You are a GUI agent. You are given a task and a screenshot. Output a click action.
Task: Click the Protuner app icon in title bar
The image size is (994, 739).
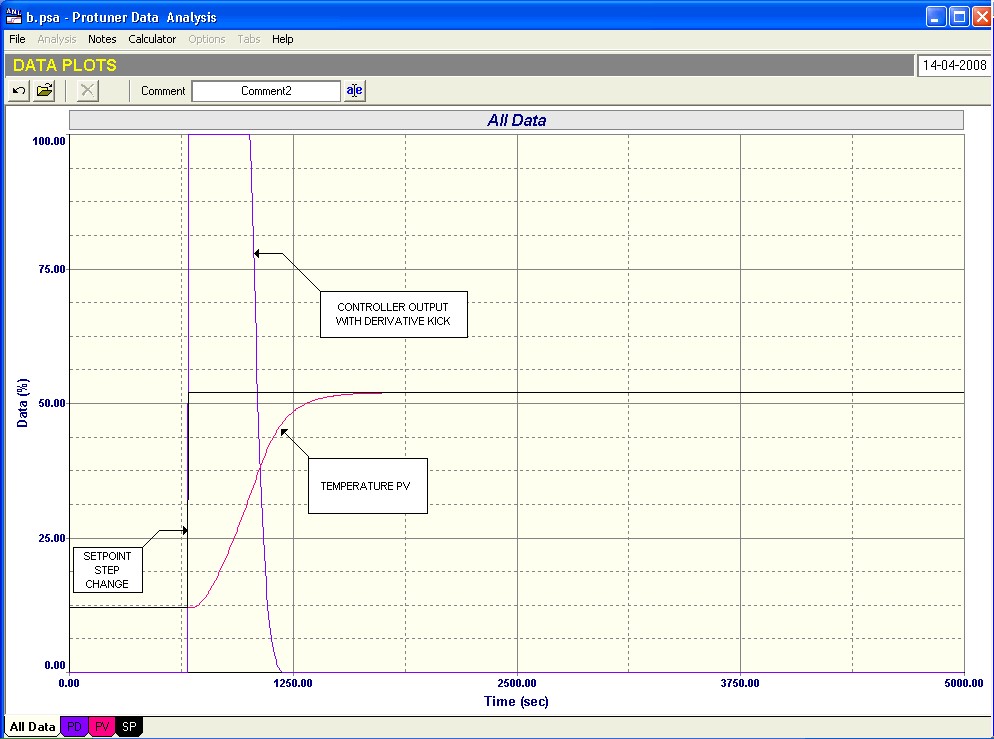pyautogui.click(x=14, y=17)
